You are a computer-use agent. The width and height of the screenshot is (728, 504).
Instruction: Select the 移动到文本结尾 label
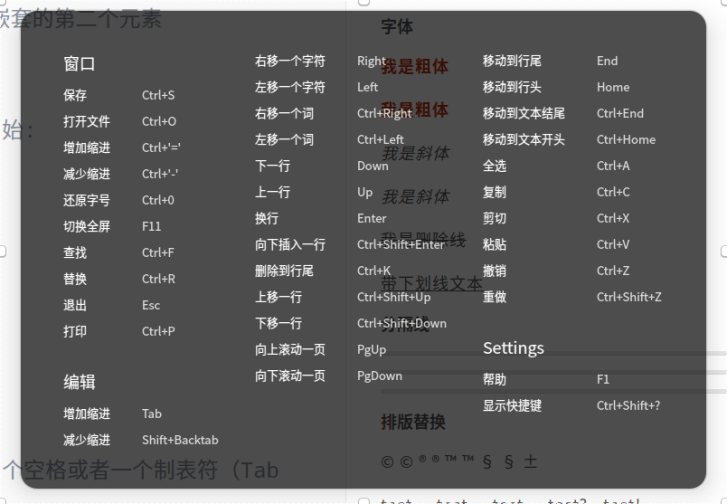(524, 113)
